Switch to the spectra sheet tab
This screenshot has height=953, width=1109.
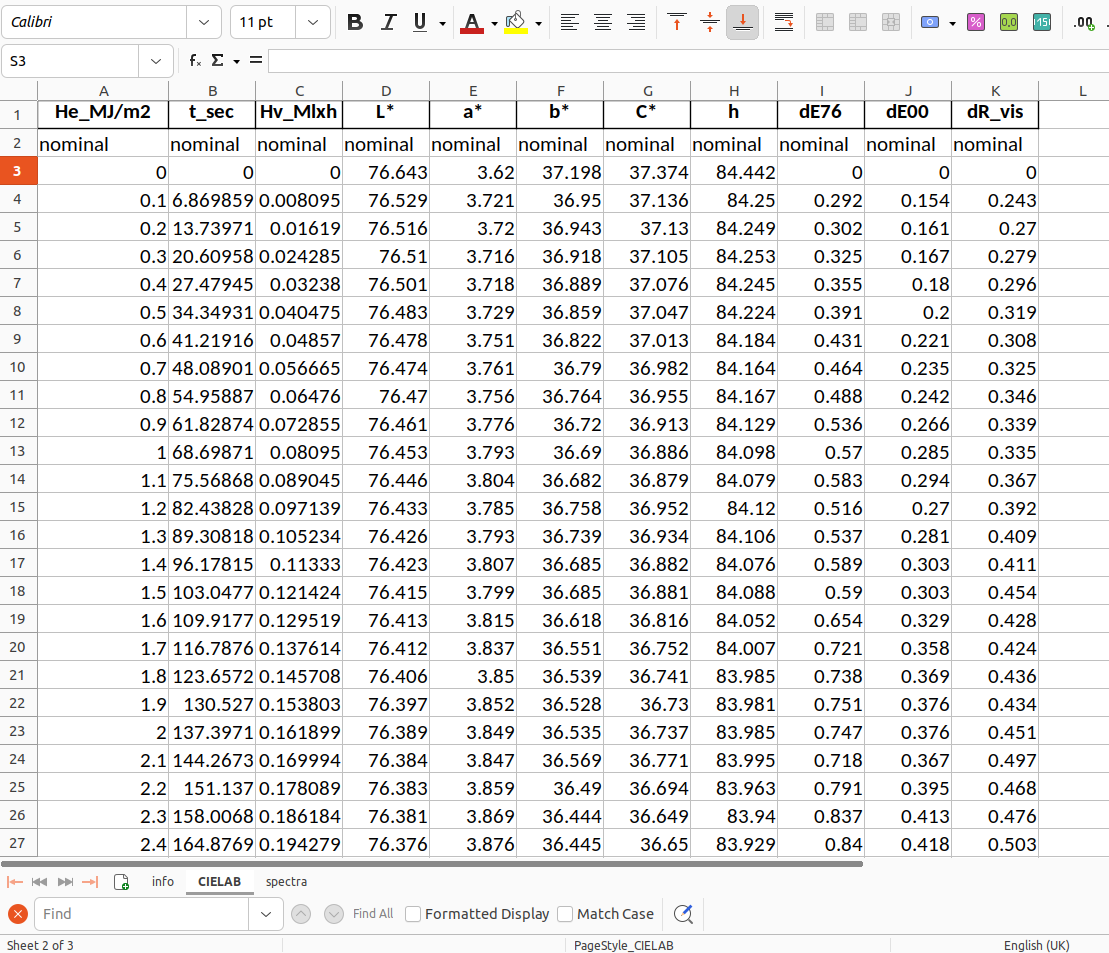coord(286,882)
